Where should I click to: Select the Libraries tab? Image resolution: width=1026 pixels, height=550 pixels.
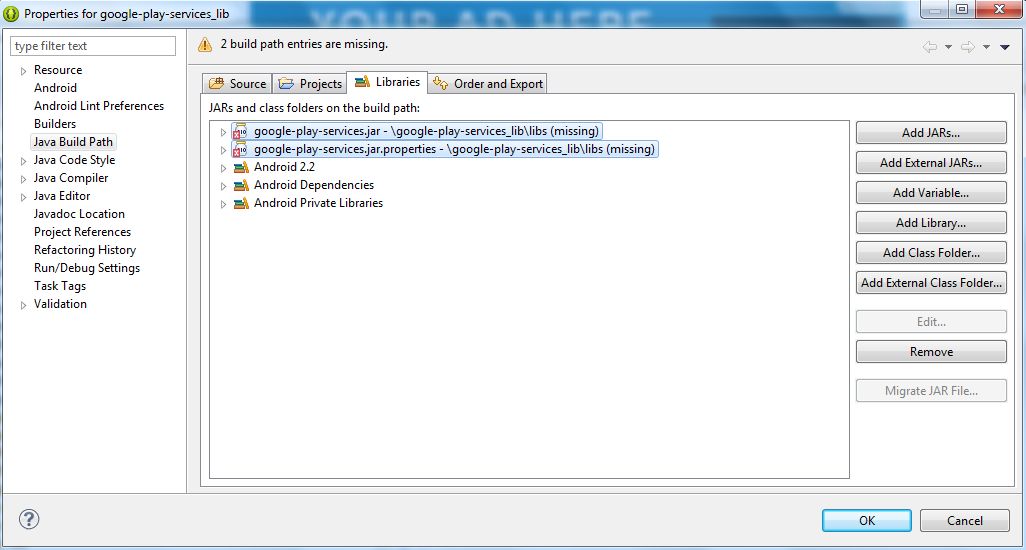click(387, 82)
